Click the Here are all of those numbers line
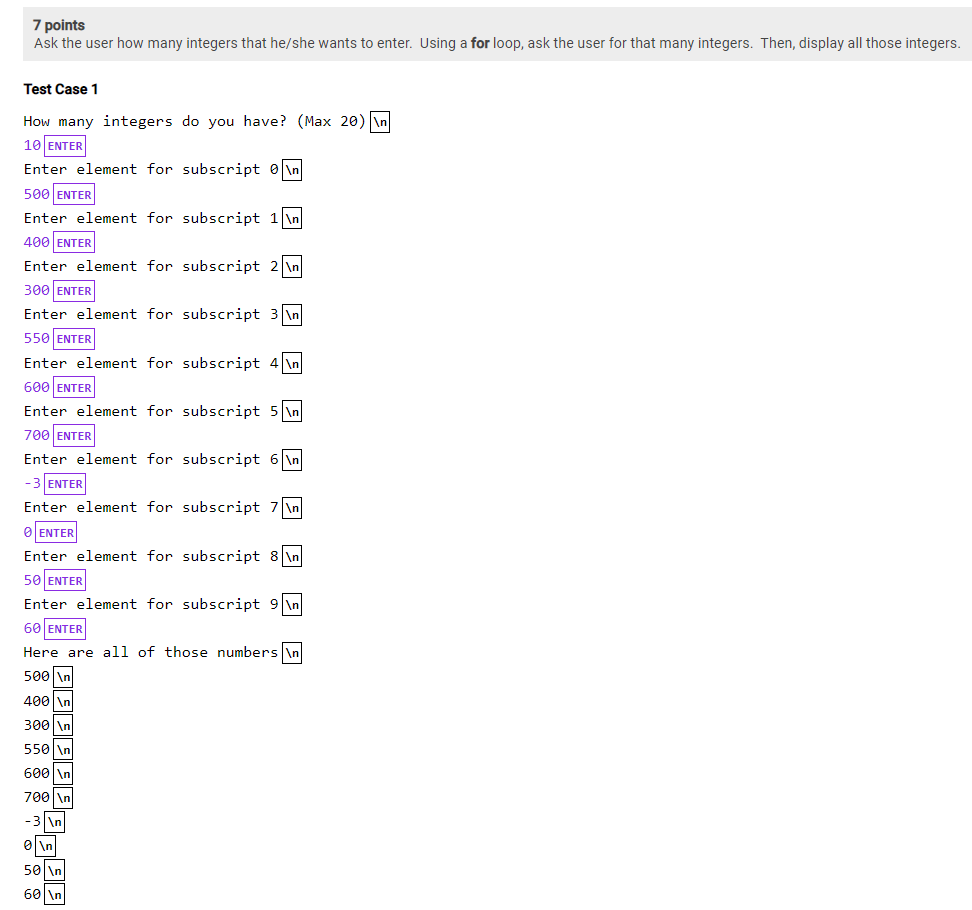 pyautogui.click(x=149, y=652)
